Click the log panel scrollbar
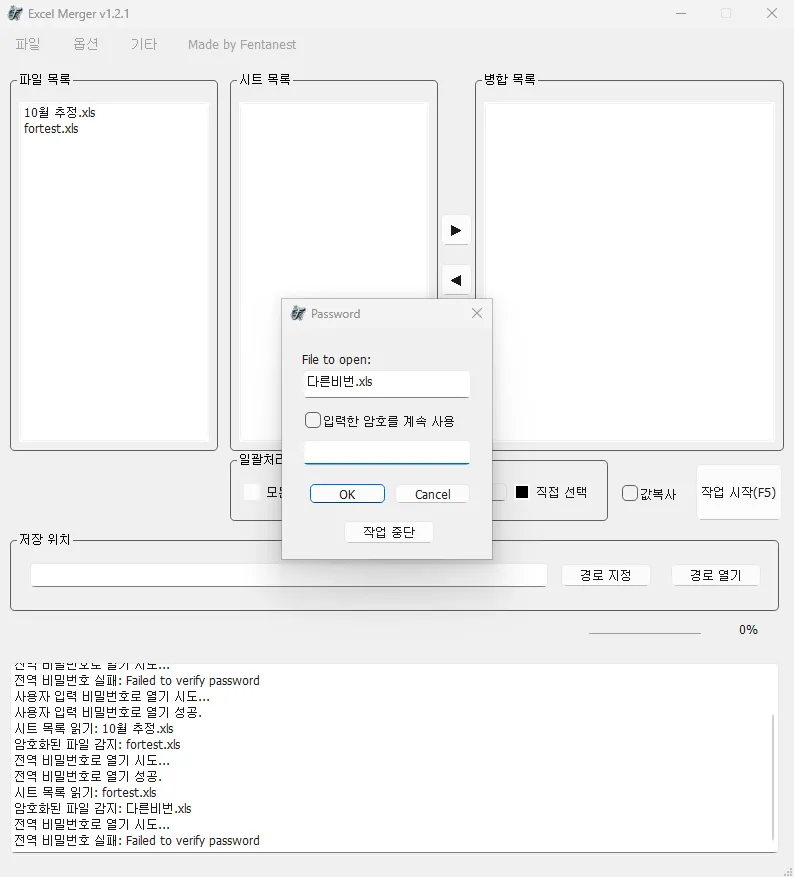The width and height of the screenshot is (794, 877). (773, 776)
